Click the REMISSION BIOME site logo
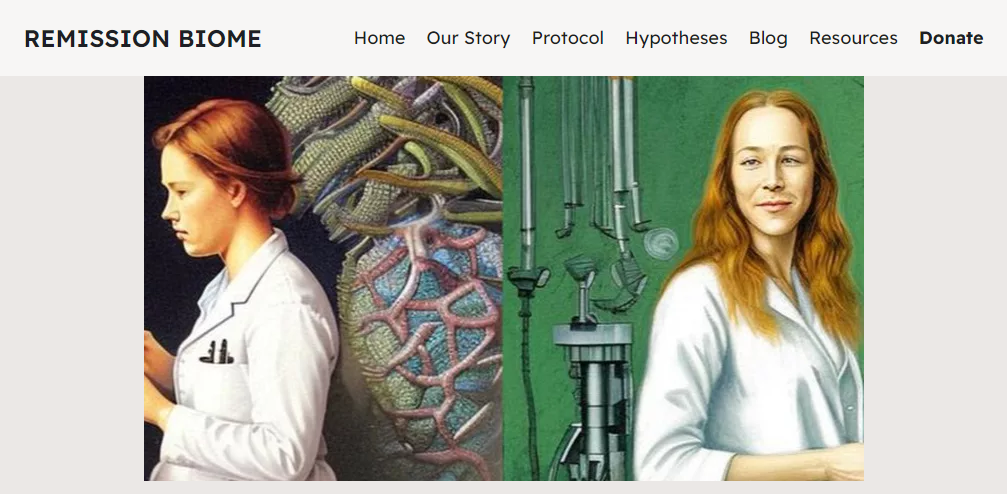The image size is (1007, 494). [143, 39]
